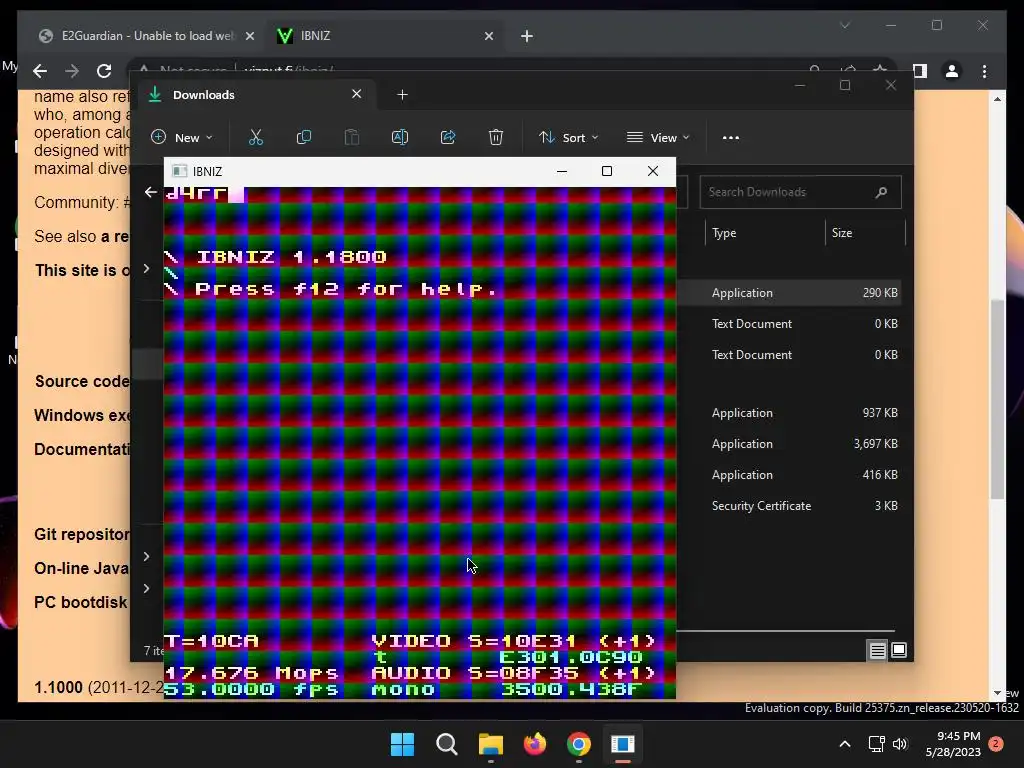Open Chrome three-dot menu
Image resolution: width=1024 pixels, height=768 pixels.
click(985, 71)
